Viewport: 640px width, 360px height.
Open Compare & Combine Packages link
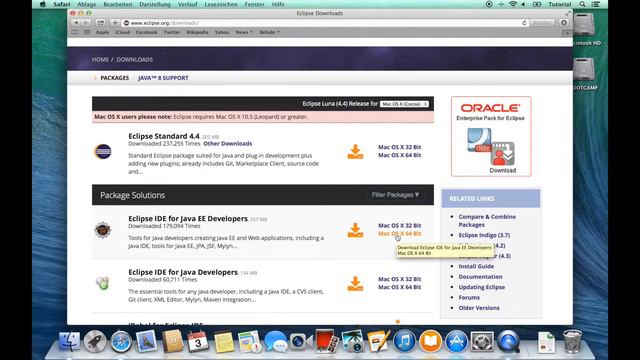[487, 220]
